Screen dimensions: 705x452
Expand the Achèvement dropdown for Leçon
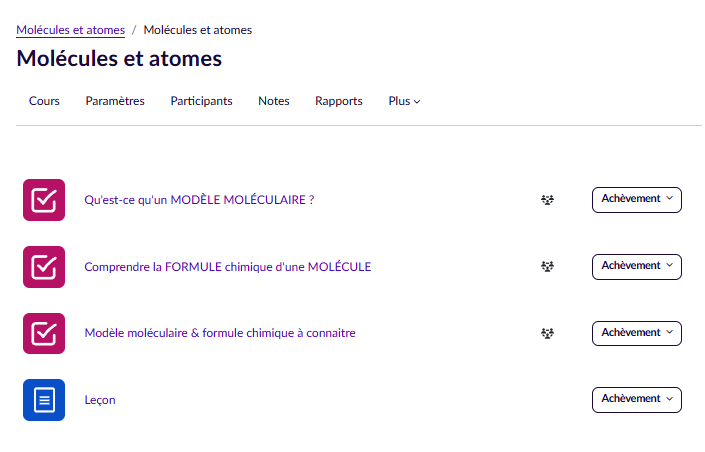tap(636, 399)
